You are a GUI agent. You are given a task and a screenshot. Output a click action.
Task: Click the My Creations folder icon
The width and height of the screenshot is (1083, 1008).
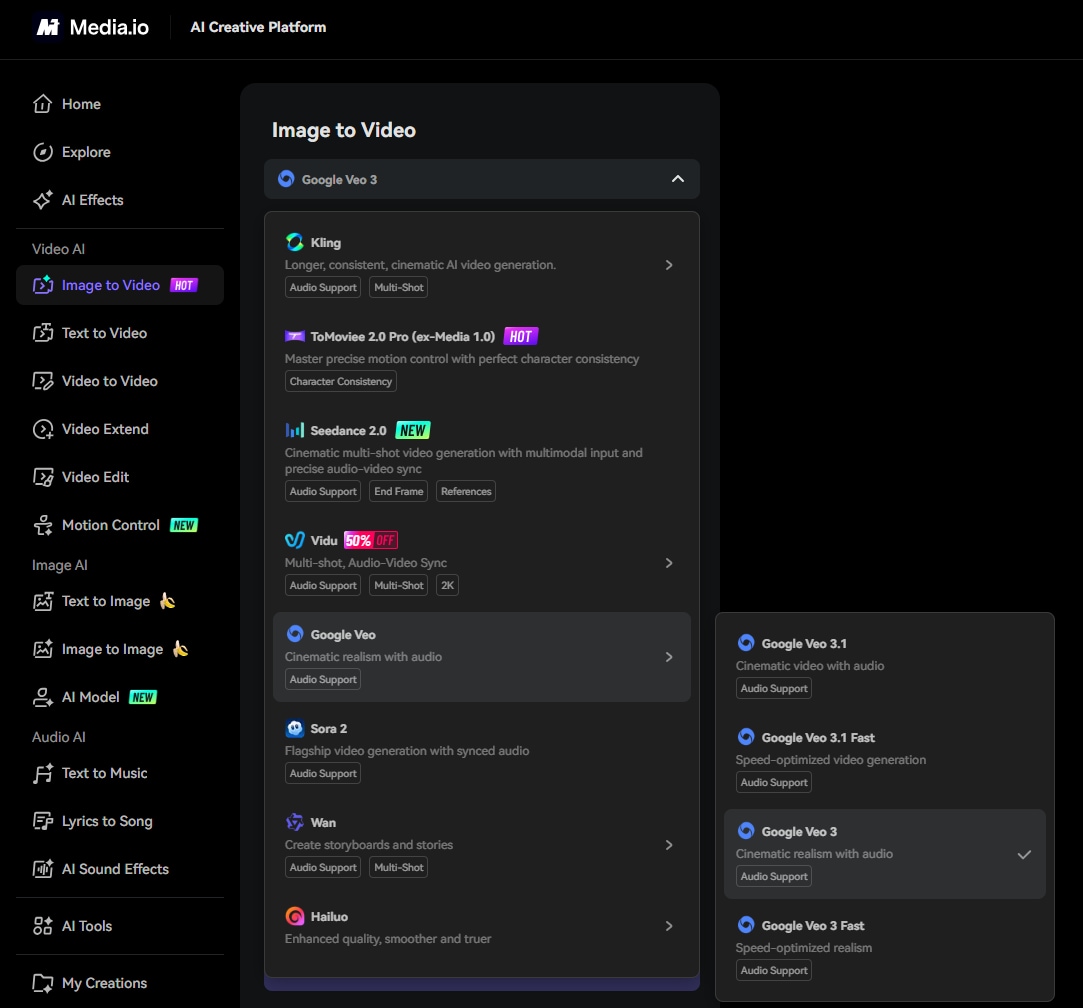coord(43,983)
